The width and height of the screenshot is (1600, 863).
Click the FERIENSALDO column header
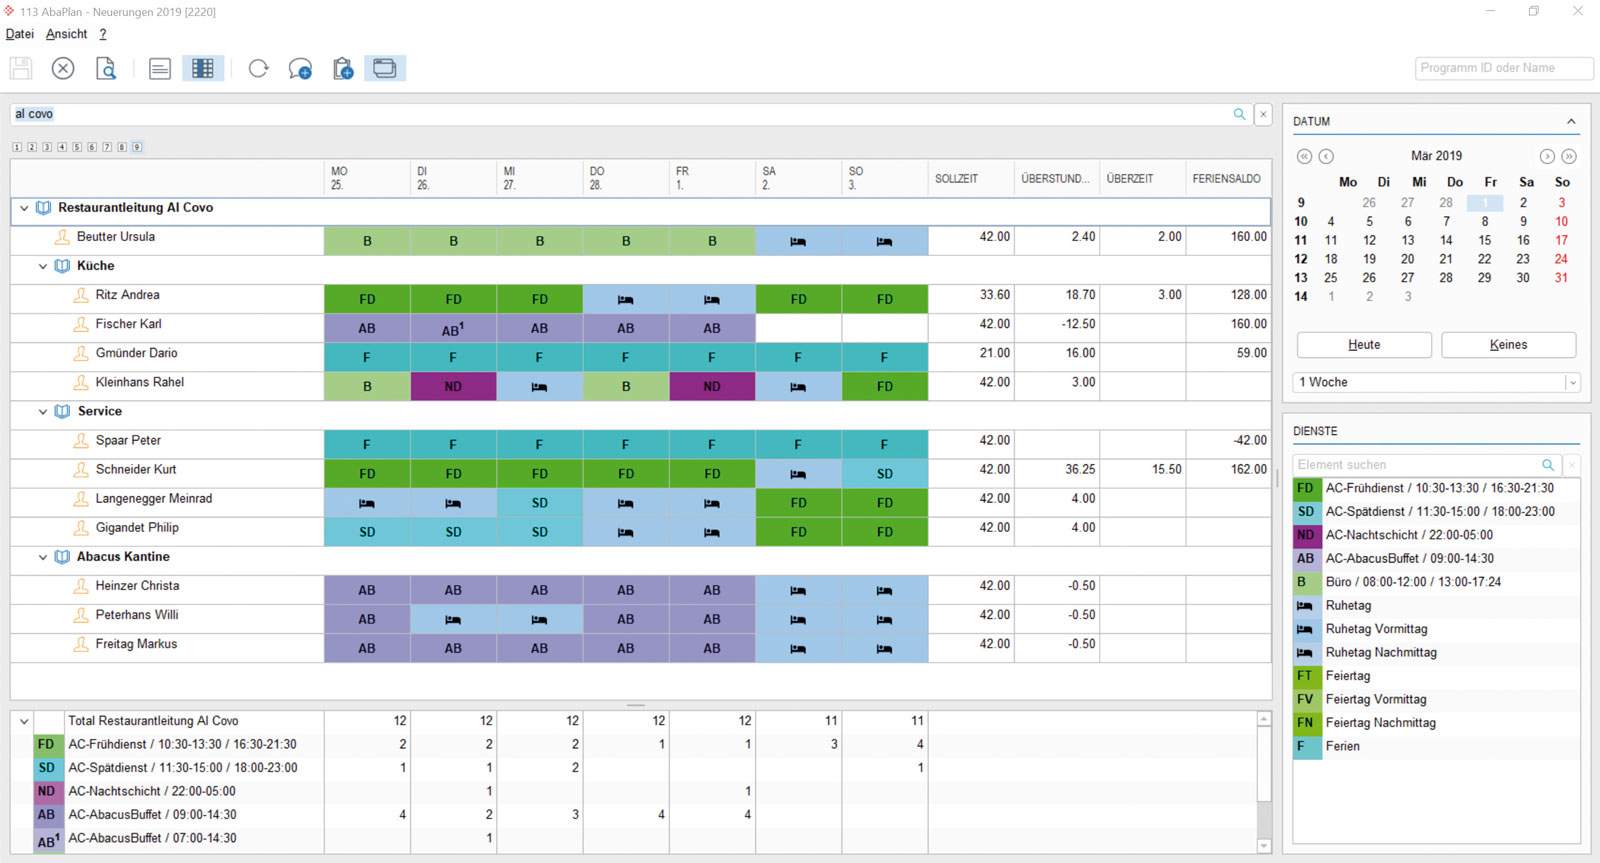coord(1227,178)
